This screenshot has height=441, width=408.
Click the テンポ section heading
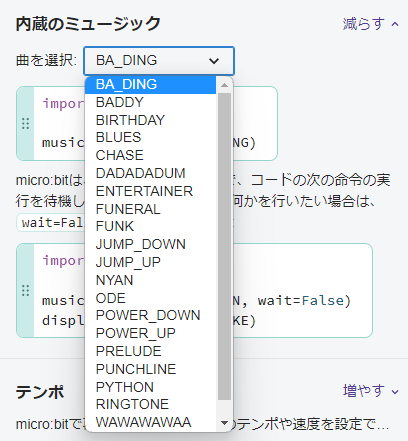(x=40, y=392)
